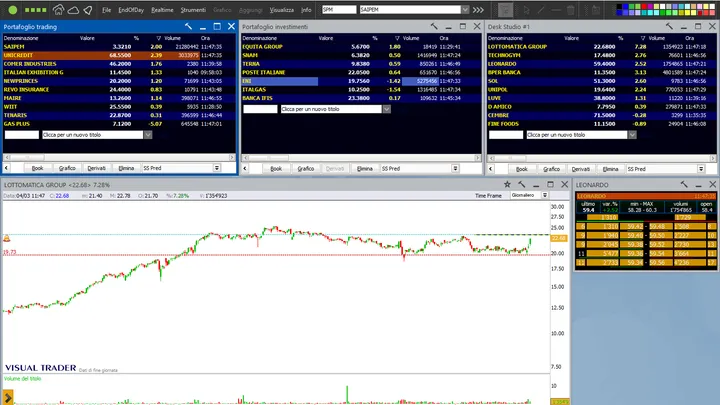
Task: Select the GAS PLUS row in Portafoglio trading
Action: tap(119, 124)
